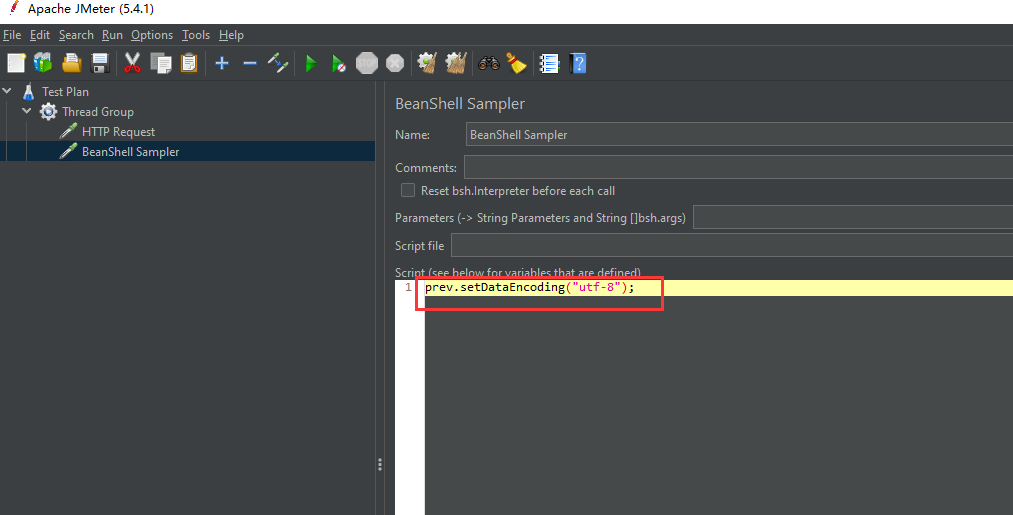Viewport: 1013px width, 515px height.
Task: Click the prev.setDataEncoding script code line
Action: (530, 288)
